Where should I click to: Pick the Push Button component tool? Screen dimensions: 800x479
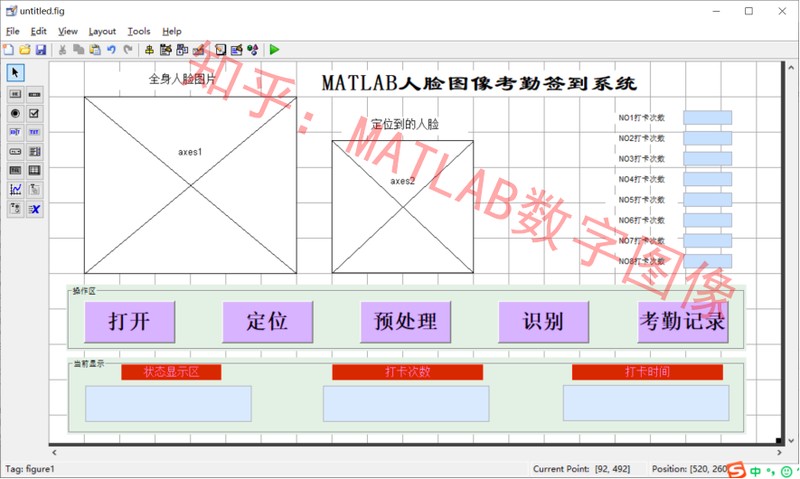tap(15, 94)
